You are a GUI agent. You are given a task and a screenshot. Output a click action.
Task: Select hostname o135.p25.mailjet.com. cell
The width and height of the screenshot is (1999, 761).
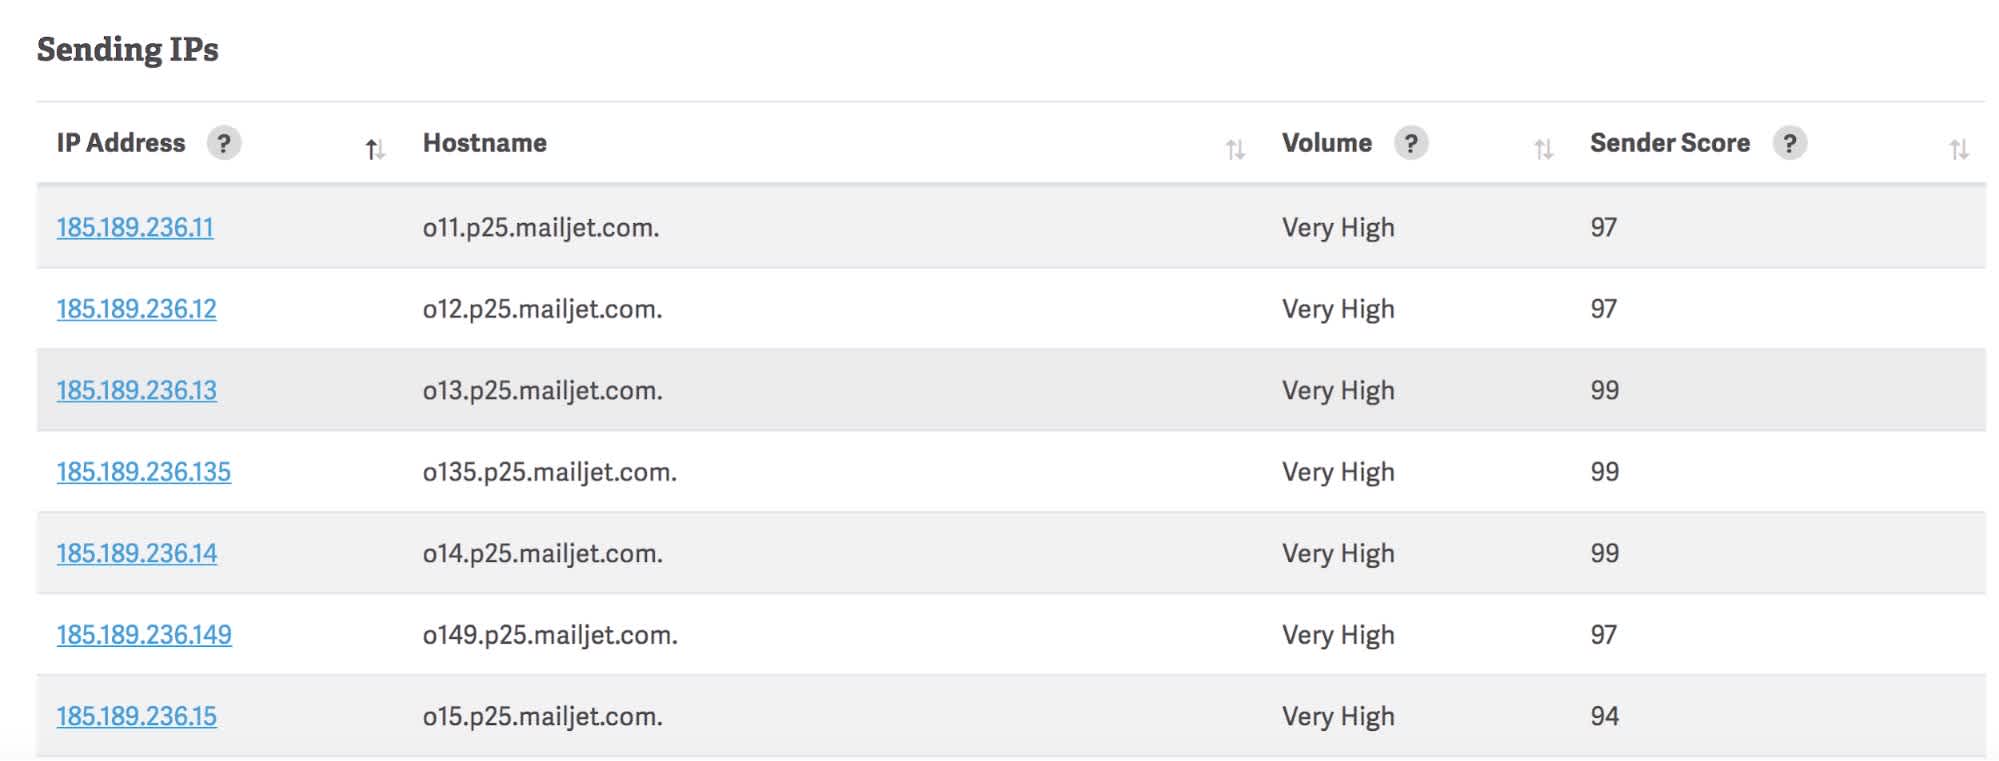pos(550,472)
